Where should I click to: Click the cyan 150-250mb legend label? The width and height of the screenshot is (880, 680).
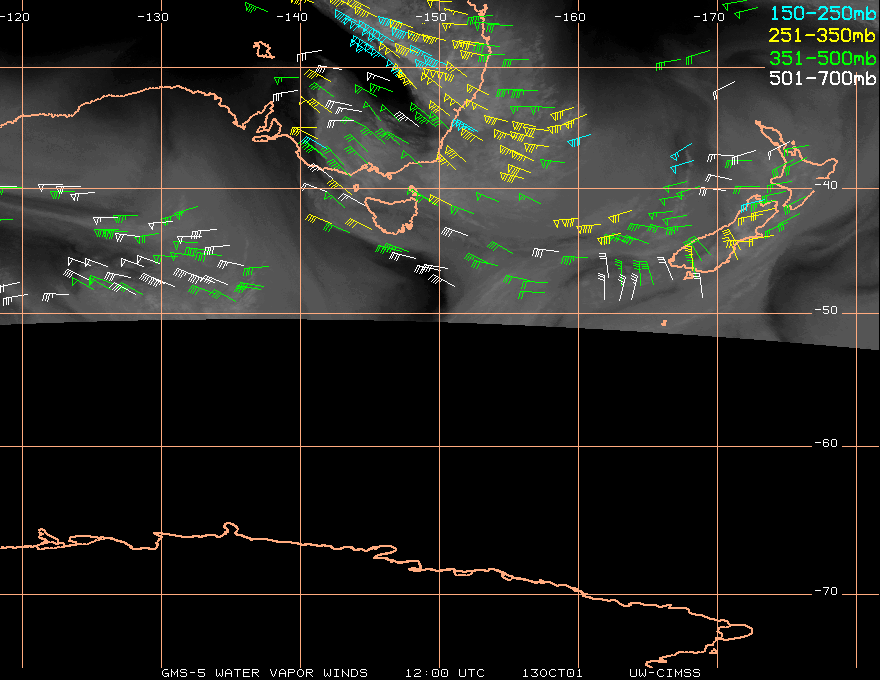pos(823,13)
